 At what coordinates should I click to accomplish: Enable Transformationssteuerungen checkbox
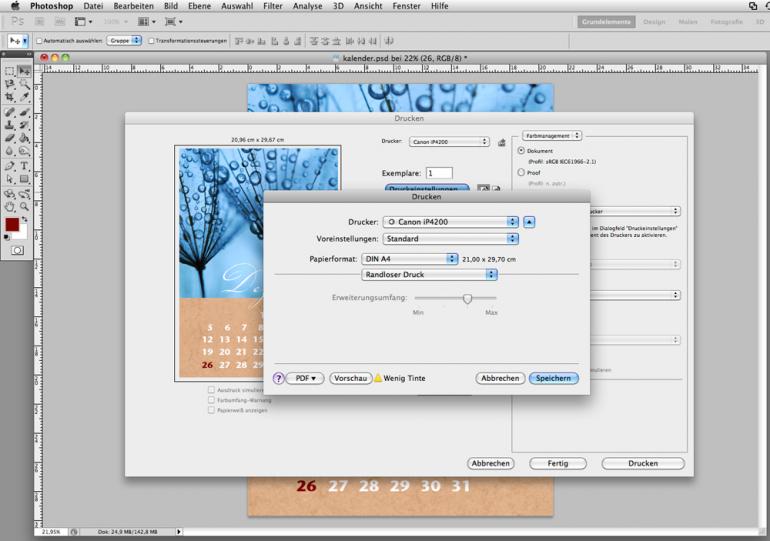click(151, 41)
